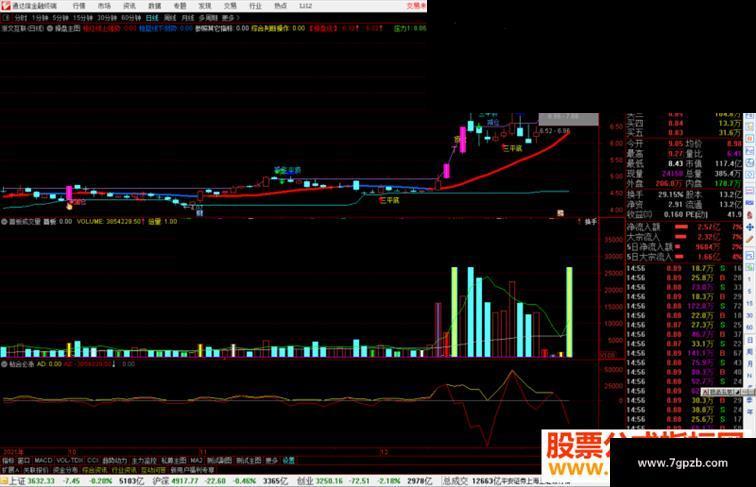
Task: Open the 专题 menu
Action: (x=179, y=6)
